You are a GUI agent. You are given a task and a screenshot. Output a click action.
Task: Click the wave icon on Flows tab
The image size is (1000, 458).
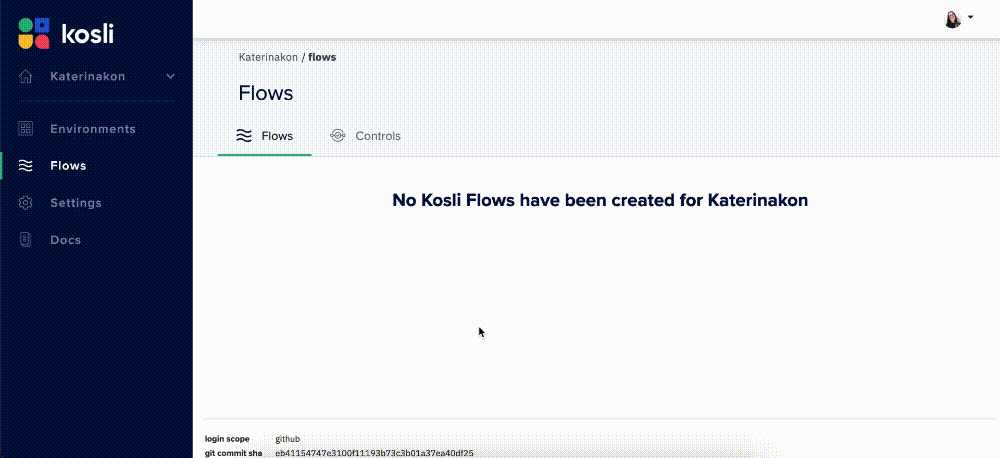click(x=244, y=136)
